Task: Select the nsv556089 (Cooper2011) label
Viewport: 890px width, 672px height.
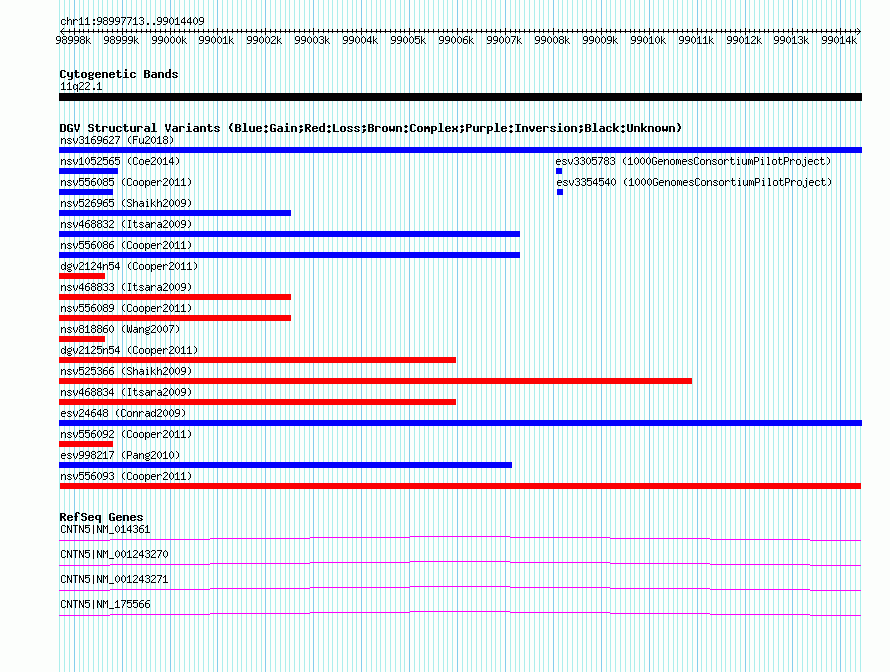Action: (x=126, y=308)
